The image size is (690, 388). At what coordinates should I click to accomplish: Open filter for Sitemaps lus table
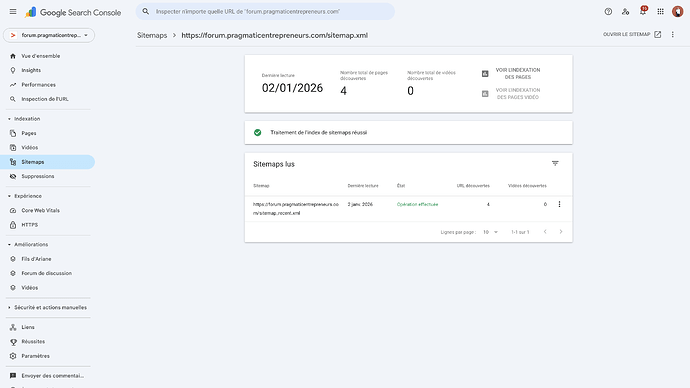click(x=555, y=163)
